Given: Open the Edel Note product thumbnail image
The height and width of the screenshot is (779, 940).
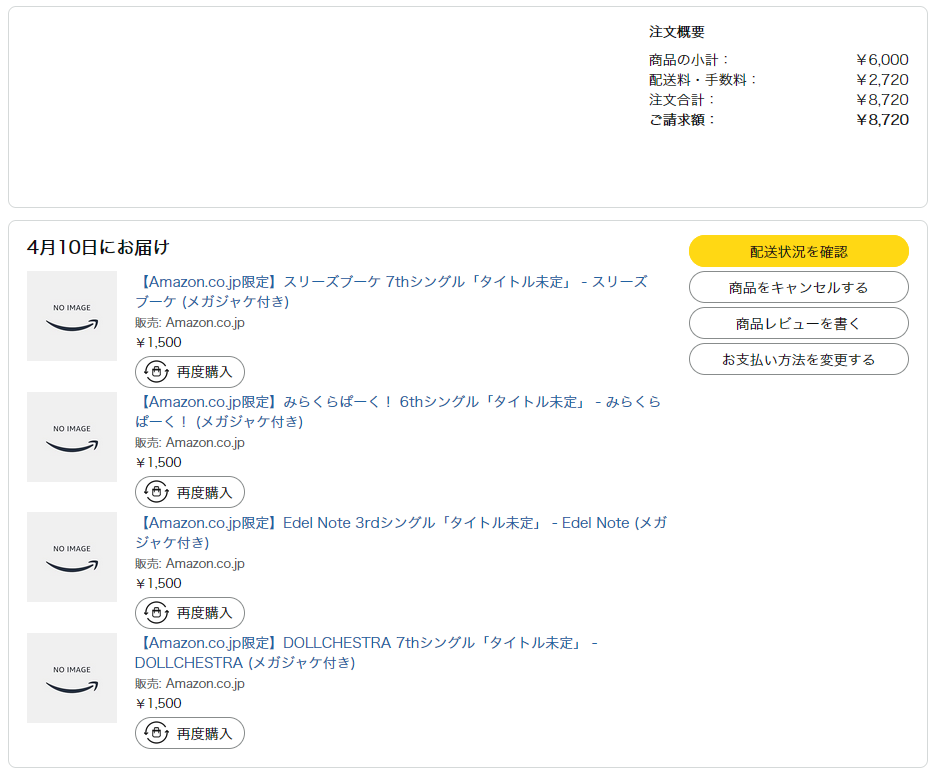Looking at the screenshot, I should (x=72, y=557).
